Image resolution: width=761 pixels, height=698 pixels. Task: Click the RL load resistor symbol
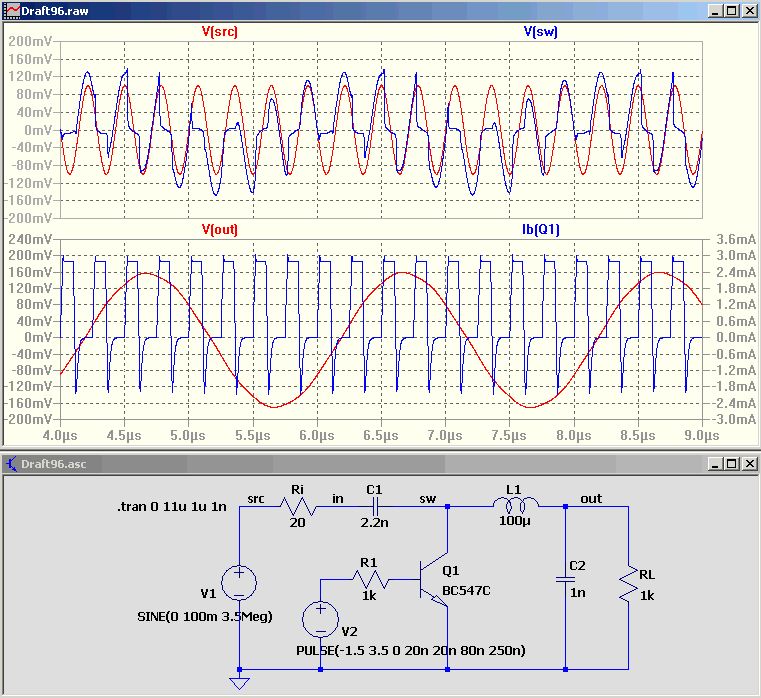point(628,583)
